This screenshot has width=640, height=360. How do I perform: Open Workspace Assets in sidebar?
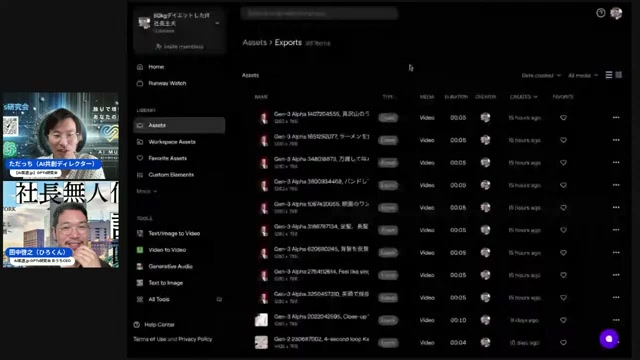172,142
